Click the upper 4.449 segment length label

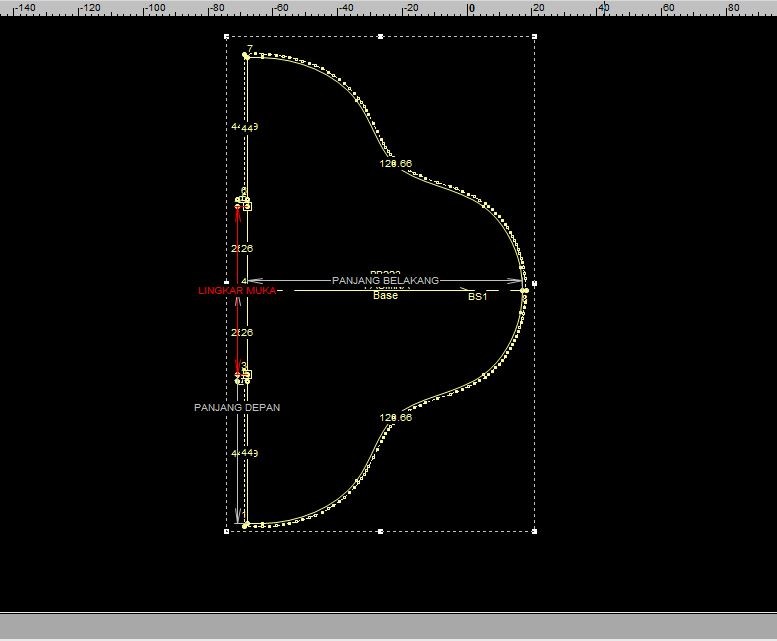click(244, 128)
